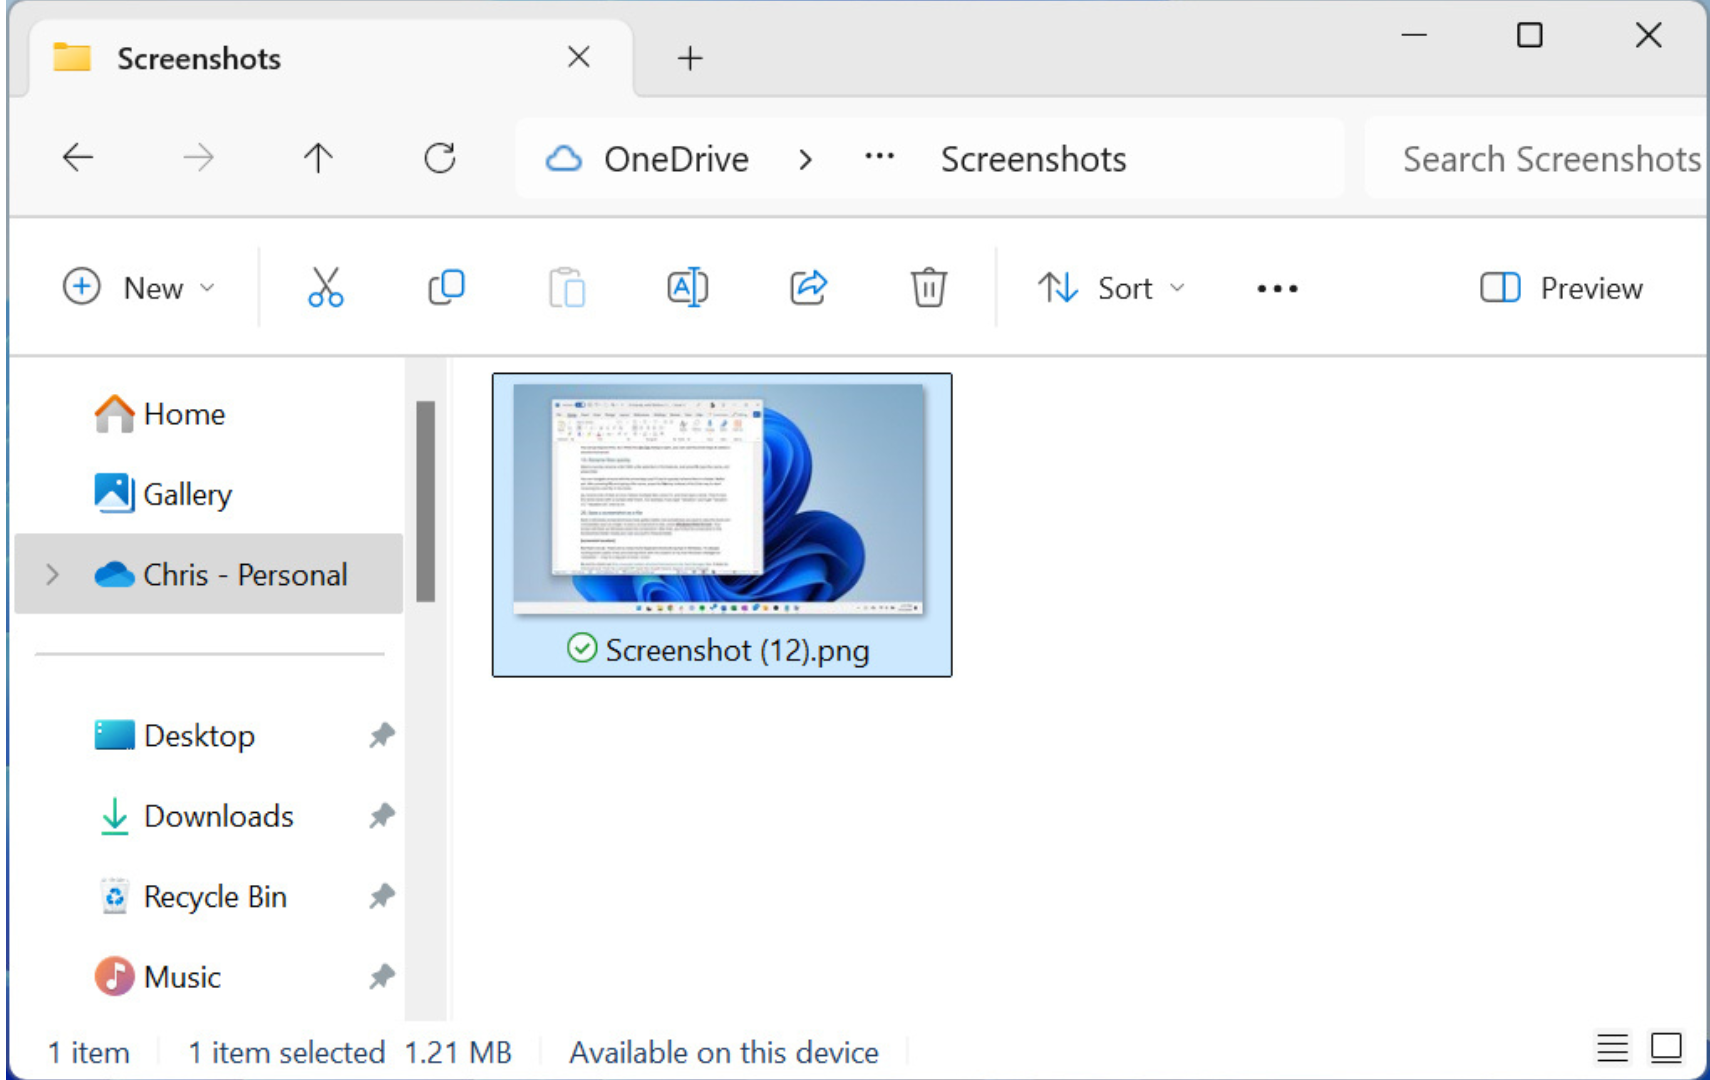Share the selected file via the Share icon
The height and width of the screenshot is (1080, 1710).
click(x=808, y=288)
